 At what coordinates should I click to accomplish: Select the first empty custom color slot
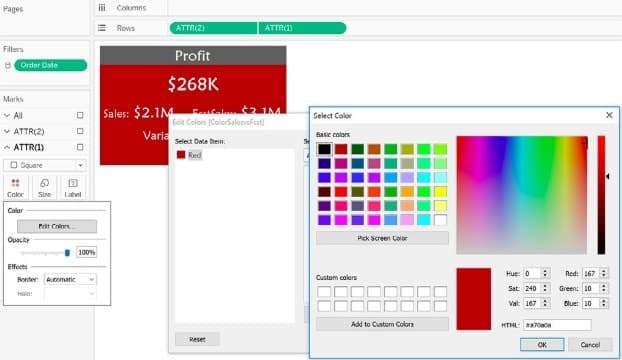point(324,292)
